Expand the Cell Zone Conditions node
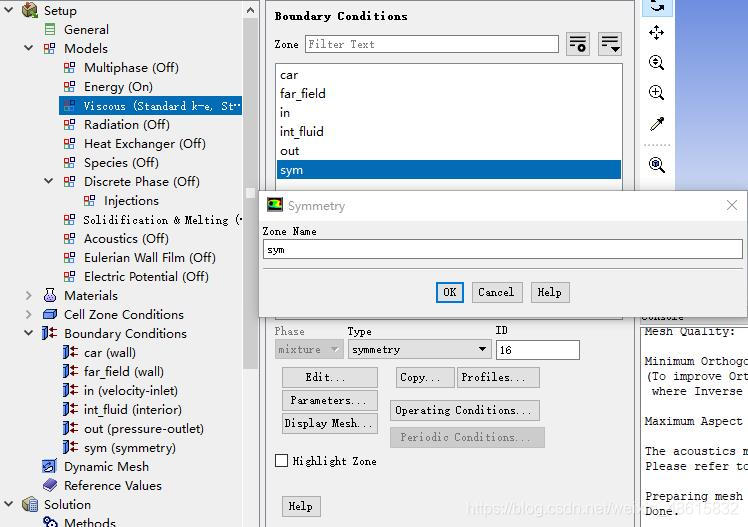Image resolution: width=748 pixels, height=527 pixels. tap(29, 314)
